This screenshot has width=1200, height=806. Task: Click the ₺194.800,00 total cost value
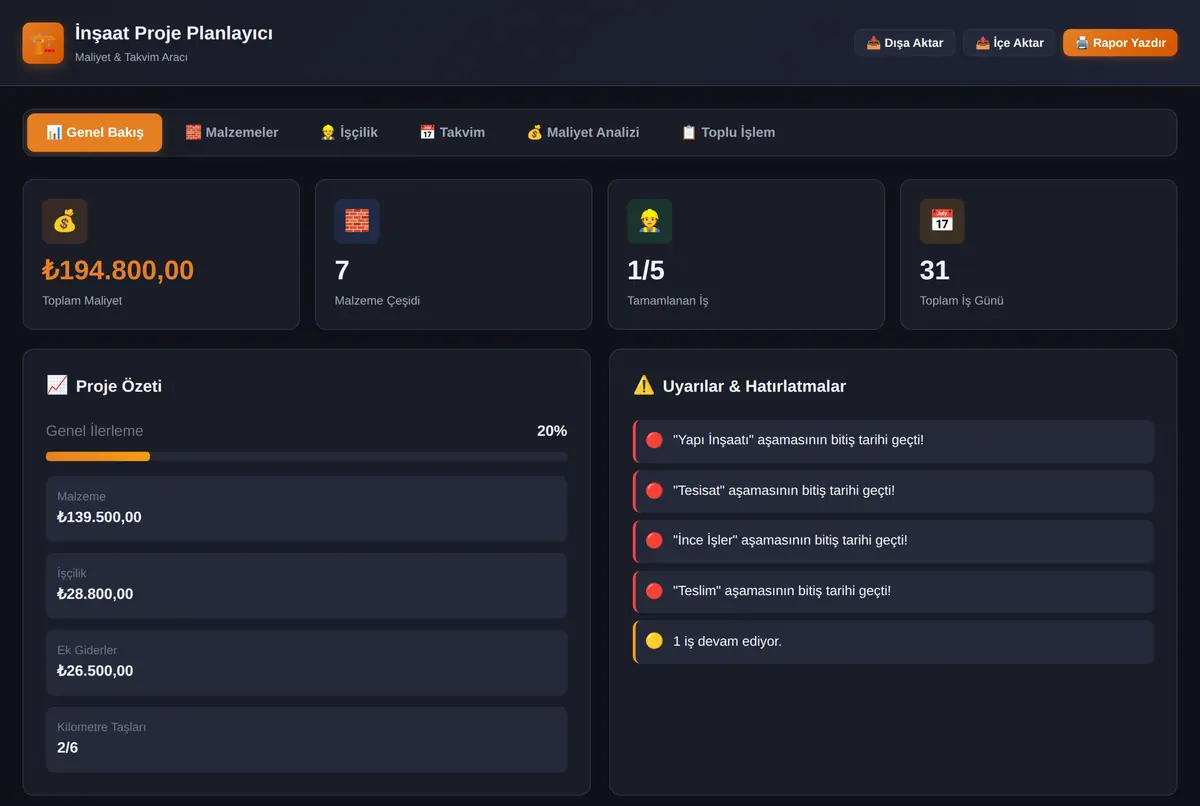[x=118, y=270]
